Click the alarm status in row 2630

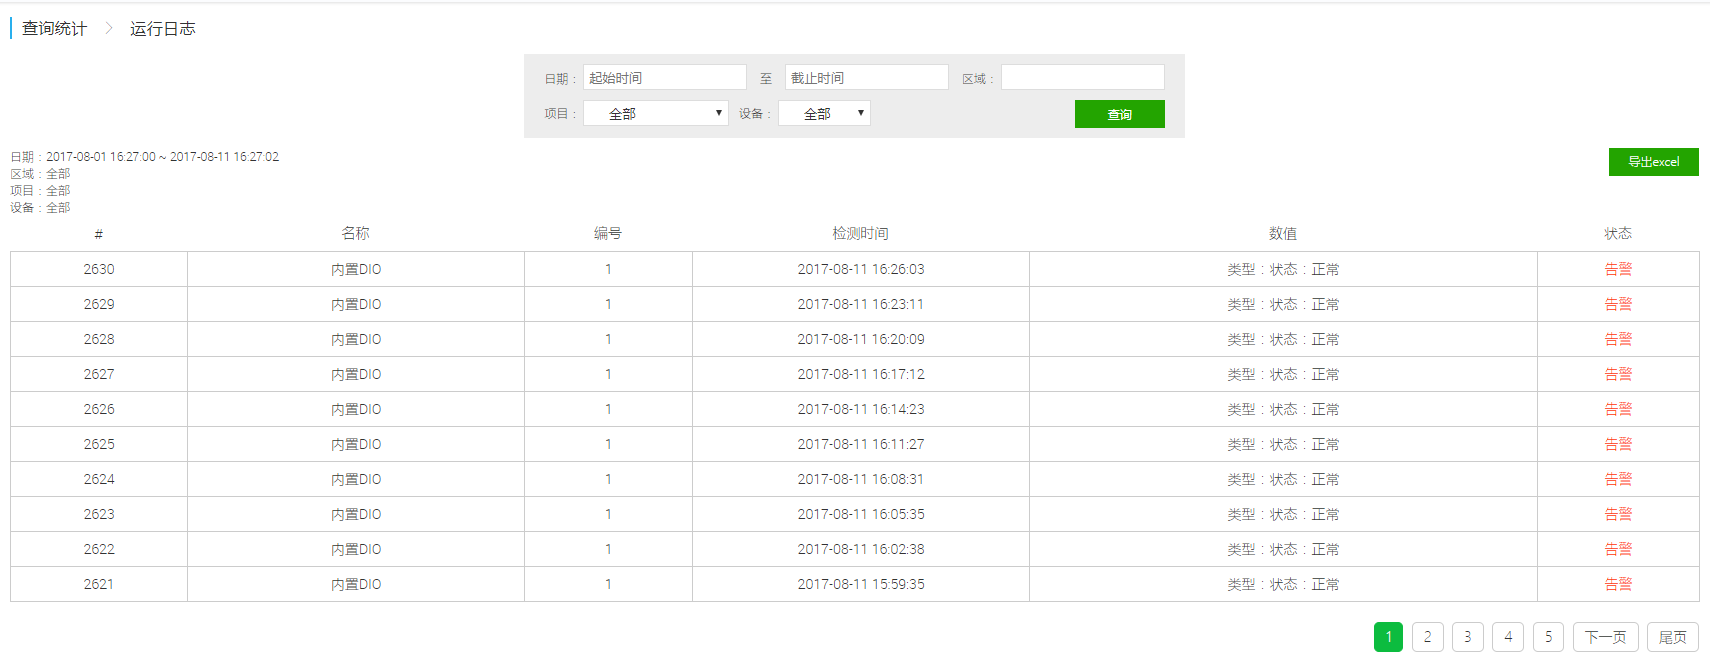coord(1617,269)
